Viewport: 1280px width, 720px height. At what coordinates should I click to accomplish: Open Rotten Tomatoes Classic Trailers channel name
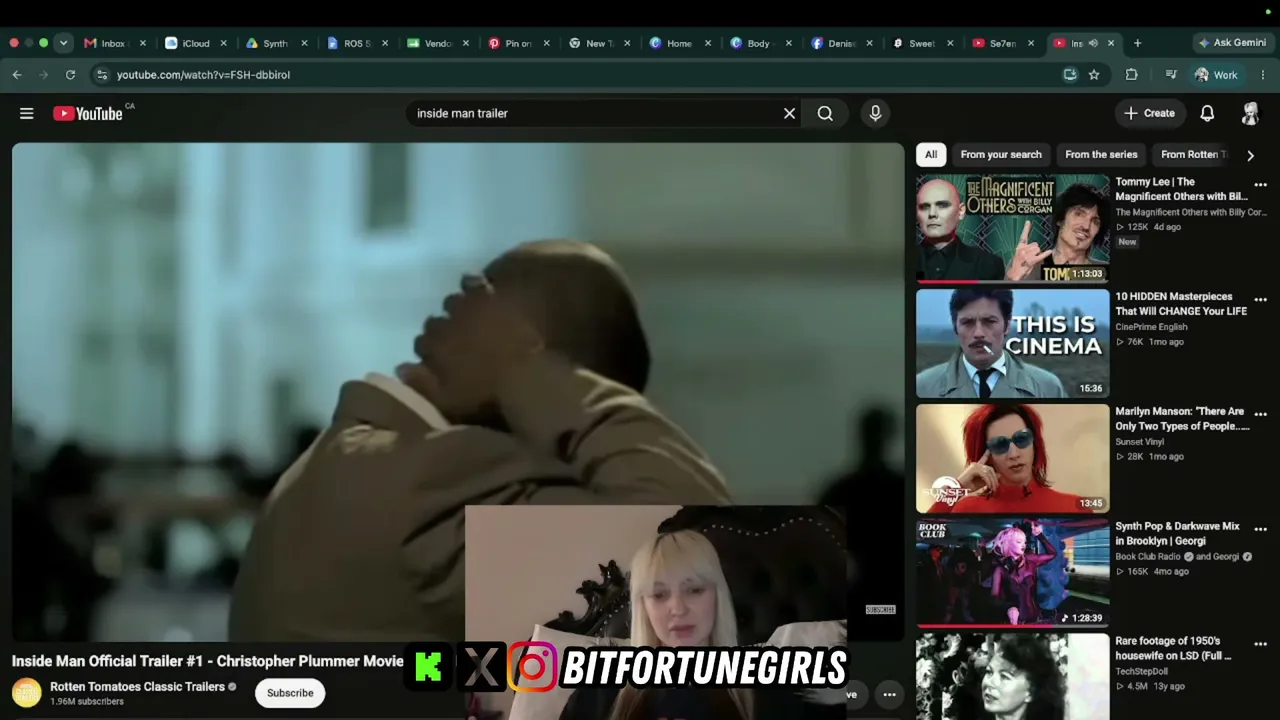137,687
